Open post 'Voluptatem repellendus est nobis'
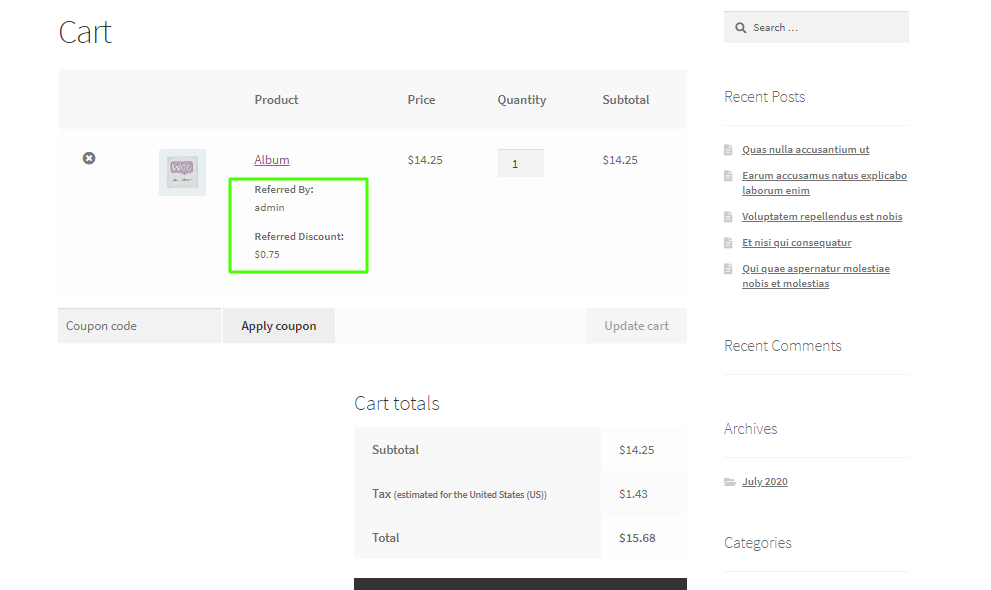This screenshot has width=991, height=590. click(822, 217)
